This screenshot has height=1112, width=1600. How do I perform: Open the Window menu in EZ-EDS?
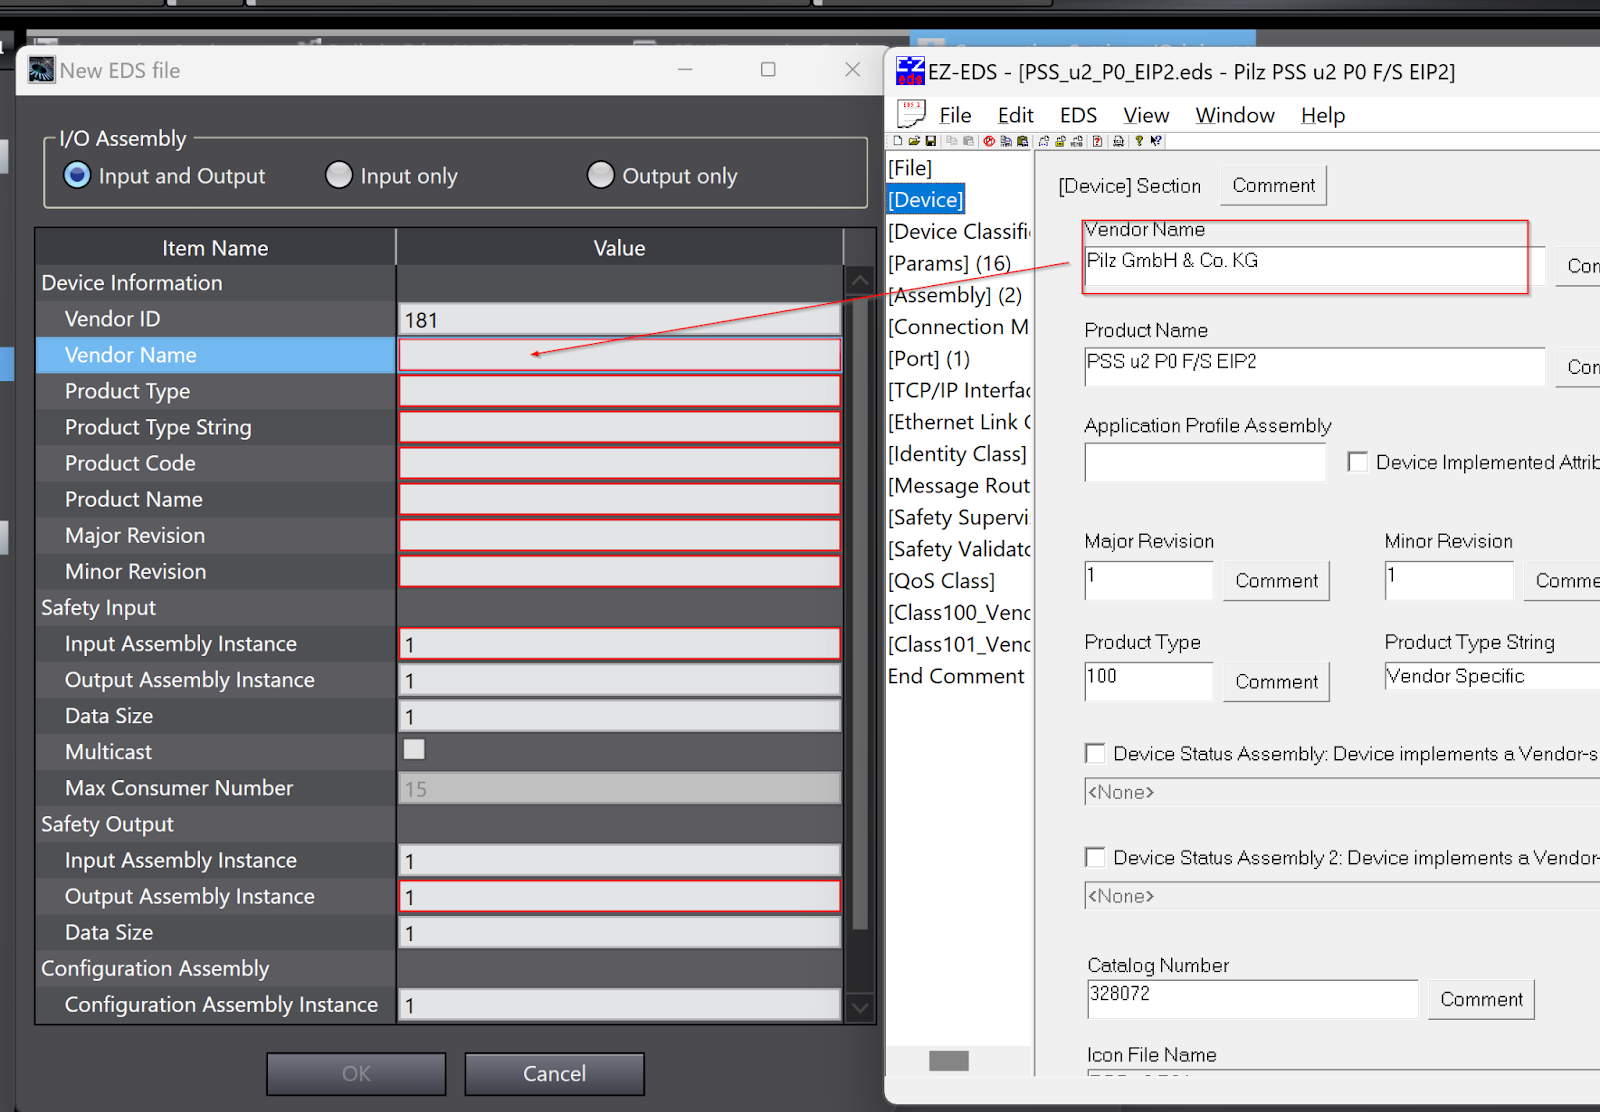[x=1235, y=115]
